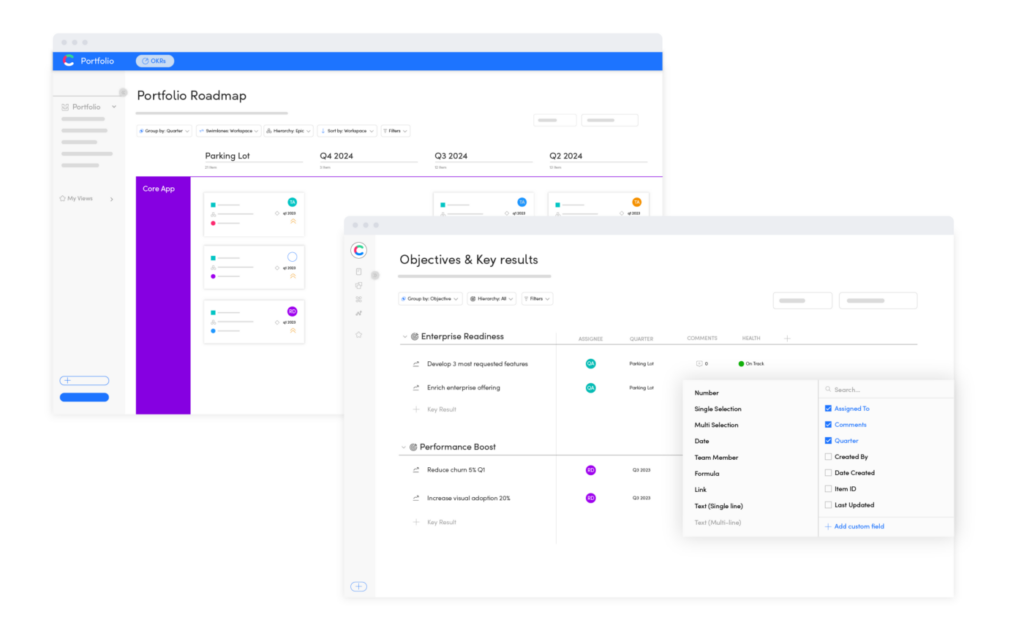1024x628 pixels.
Task: Check the Item ID field checkbox
Action: click(827, 489)
